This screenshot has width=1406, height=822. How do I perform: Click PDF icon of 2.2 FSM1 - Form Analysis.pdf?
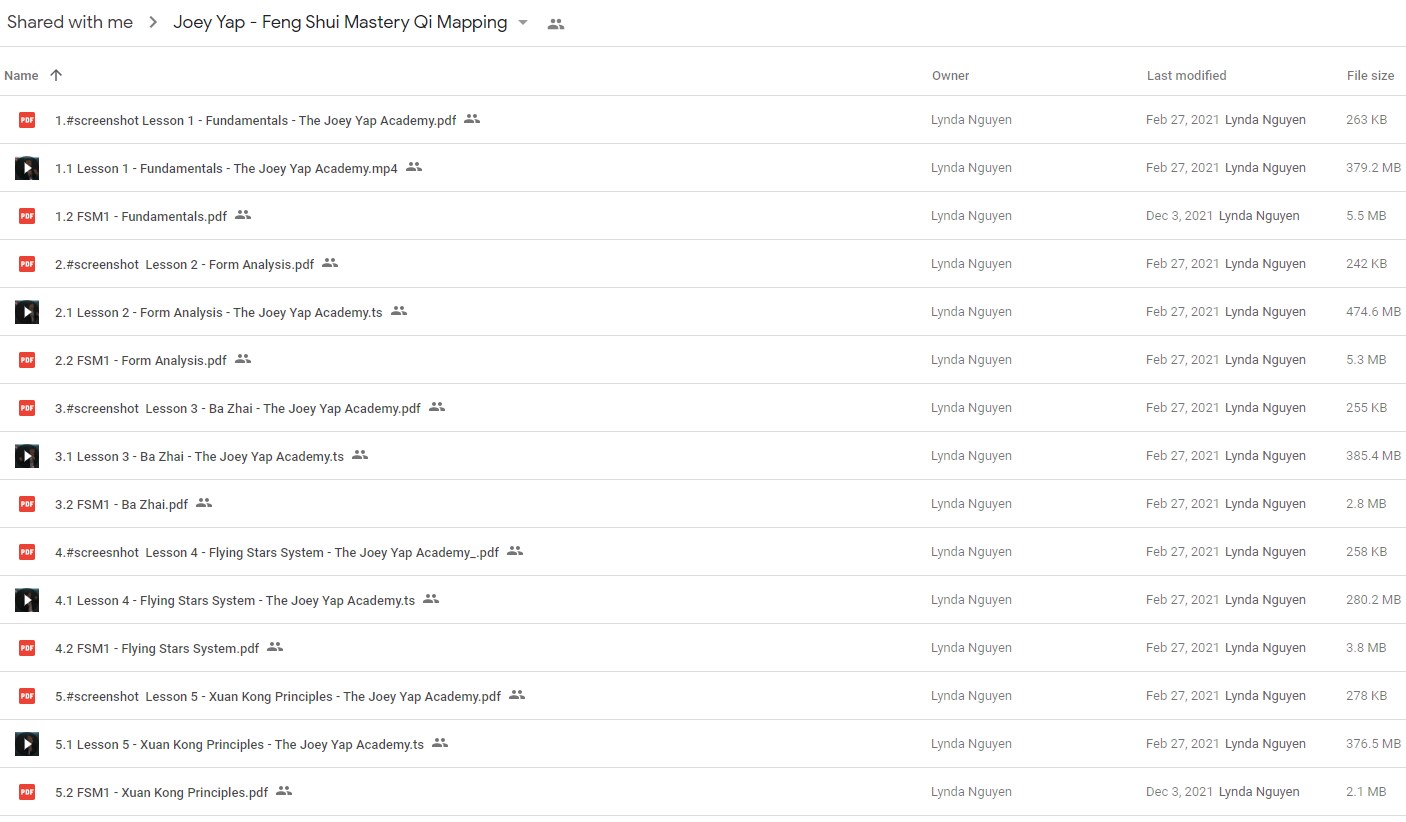pos(27,360)
